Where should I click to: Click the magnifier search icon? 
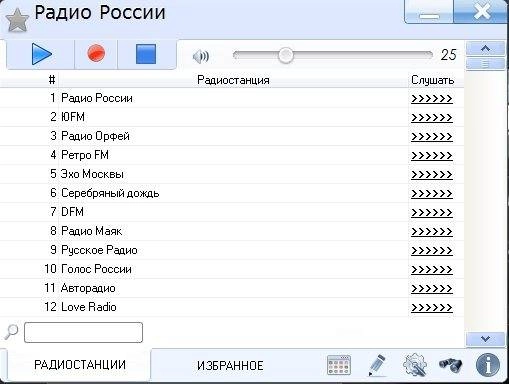point(11,332)
